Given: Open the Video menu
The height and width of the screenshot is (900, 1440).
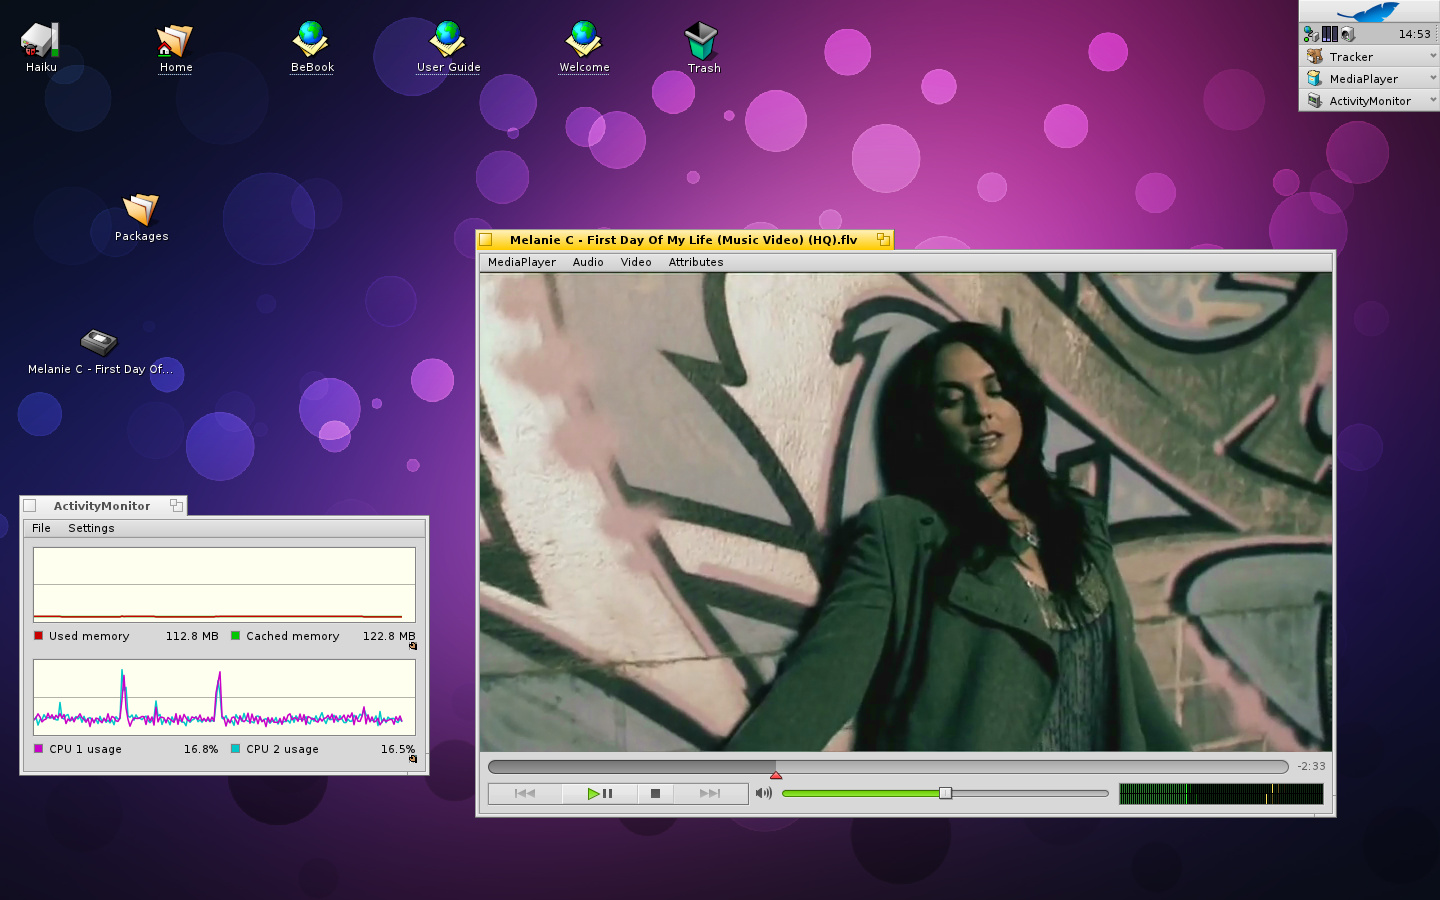Looking at the screenshot, I should (636, 262).
